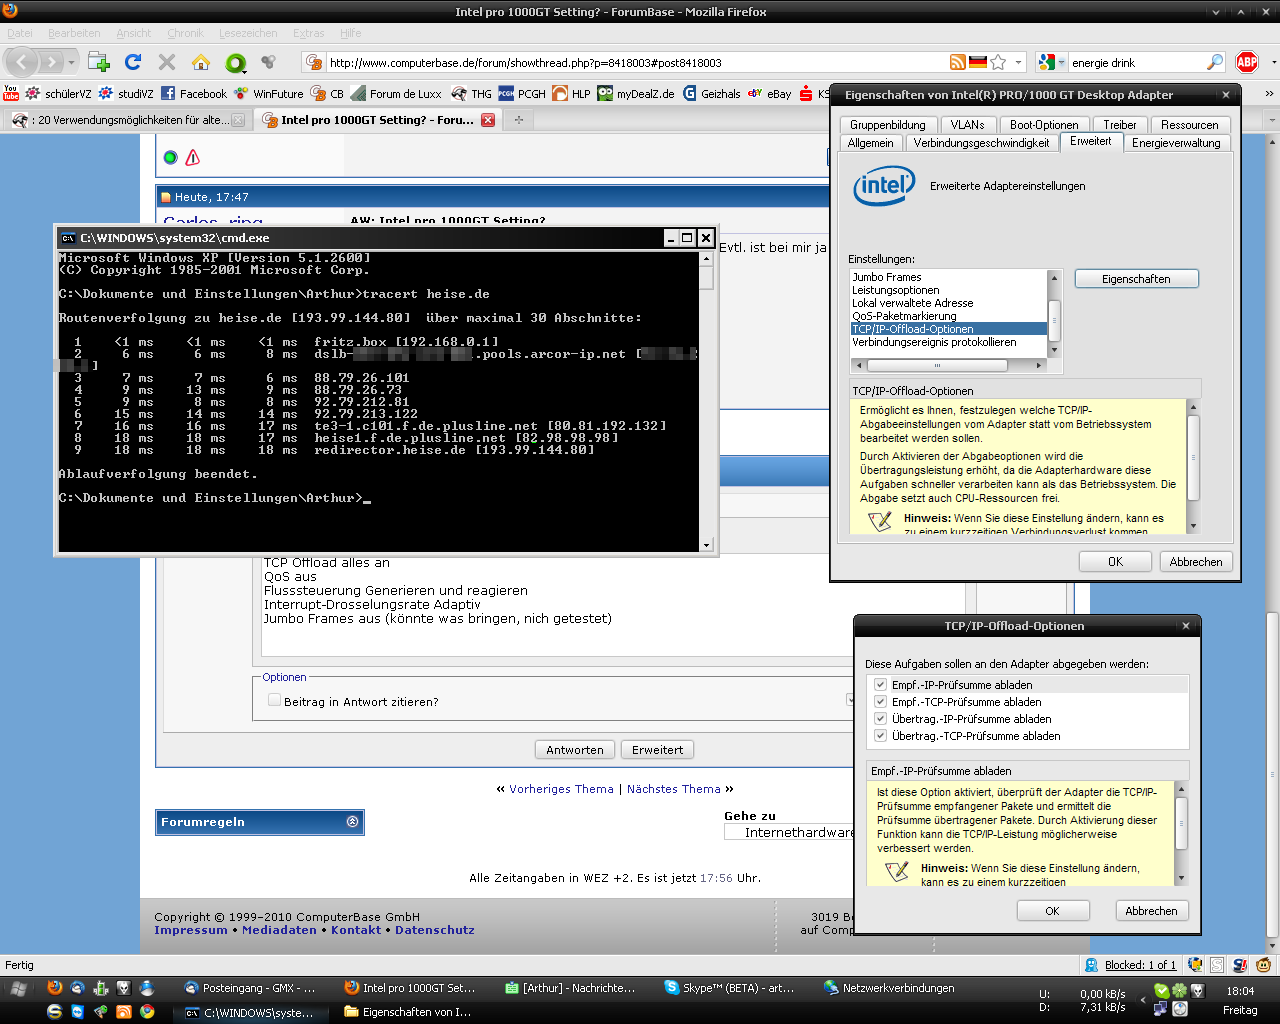
Task: Click the forum Erweitert button
Action: (x=657, y=750)
